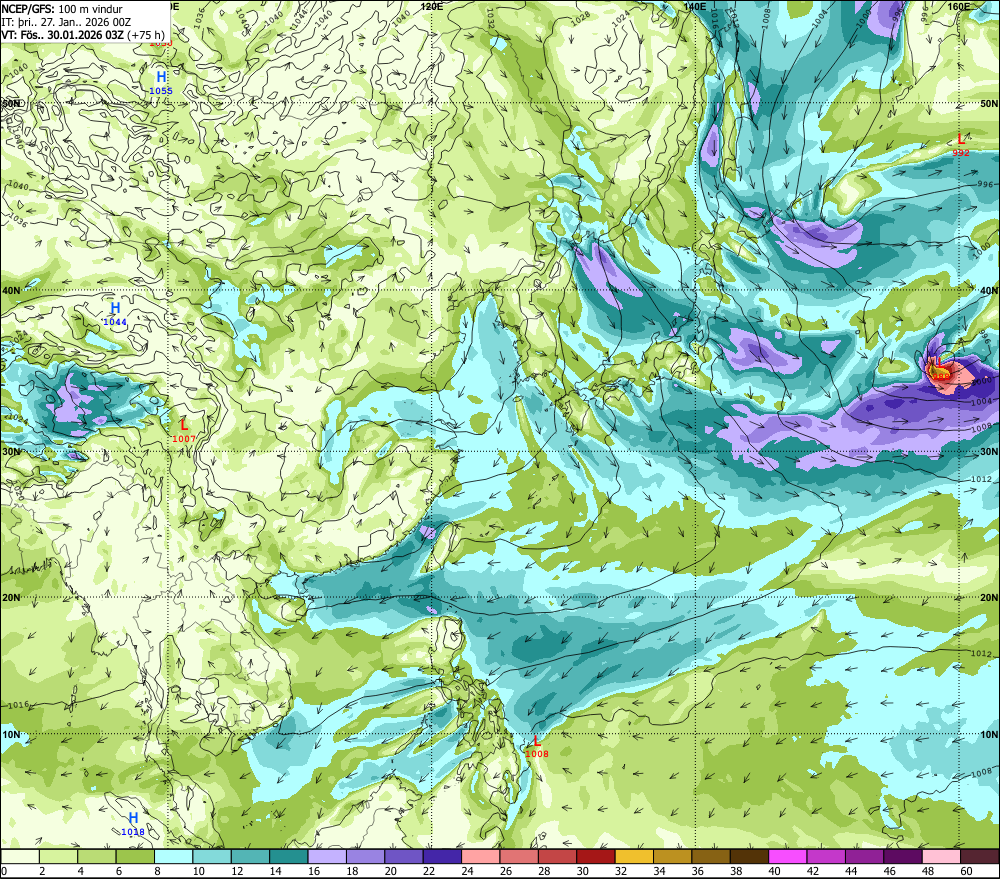This screenshot has height=879, width=1000.
Task: Click the 1028 isobar label at the top
Action: click(x=580, y=17)
